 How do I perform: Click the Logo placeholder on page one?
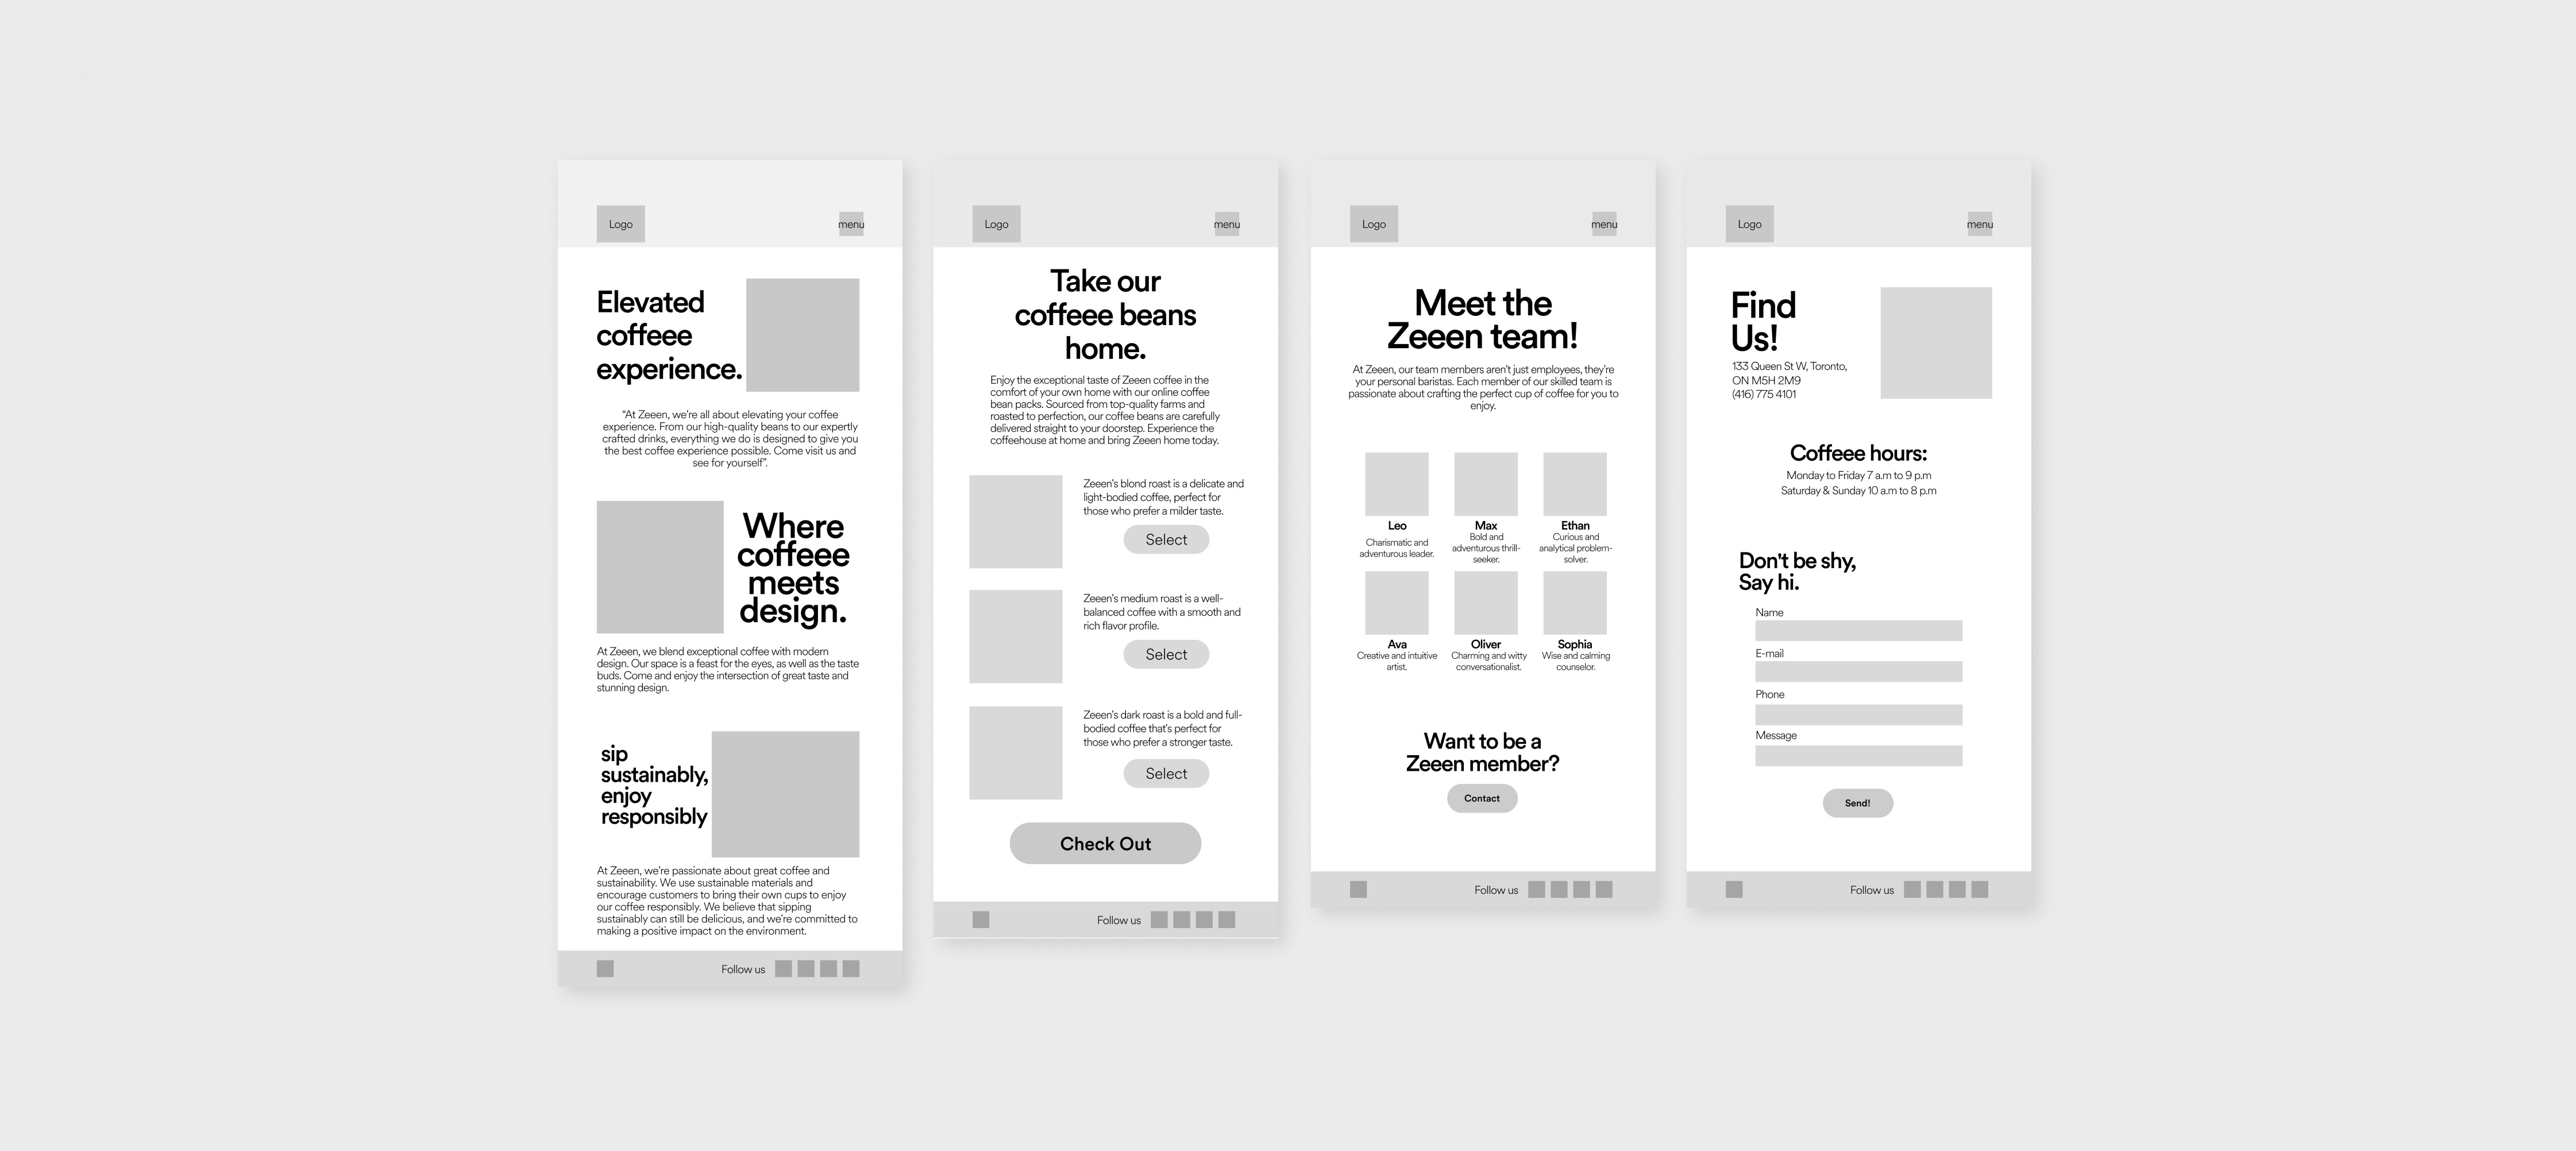(x=621, y=222)
